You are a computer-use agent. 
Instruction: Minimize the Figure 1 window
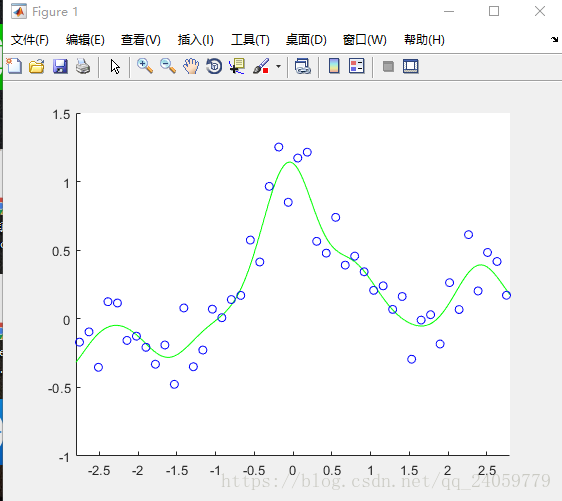(449, 11)
